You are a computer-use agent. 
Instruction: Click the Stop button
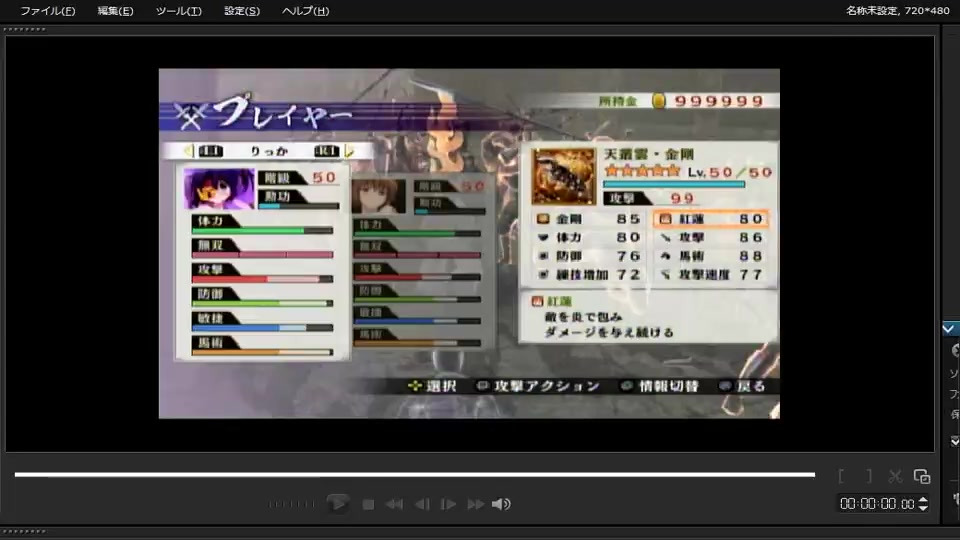pos(368,504)
